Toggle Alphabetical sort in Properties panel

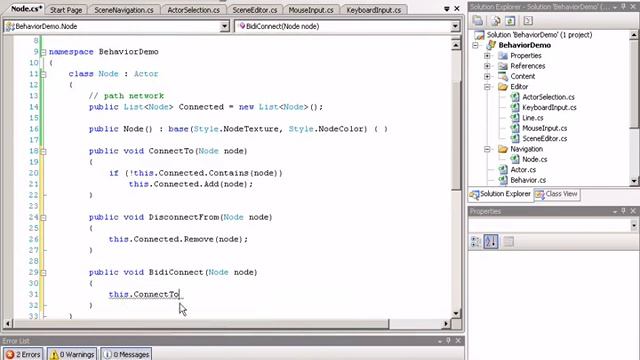491,242
